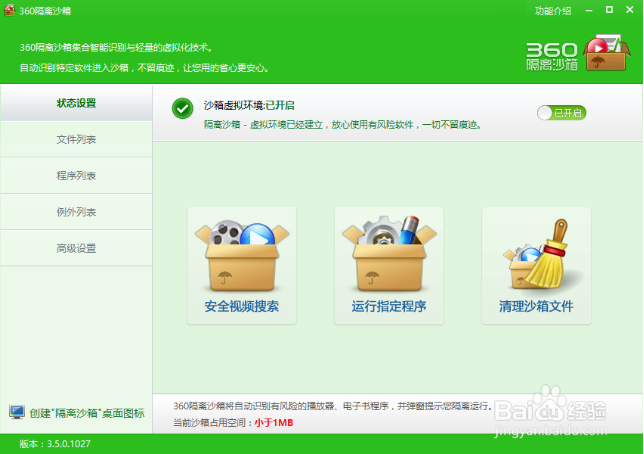644x454 pixels.
Task: Maximize the 360隔离沙箱 window
Action: pos(610,10)
